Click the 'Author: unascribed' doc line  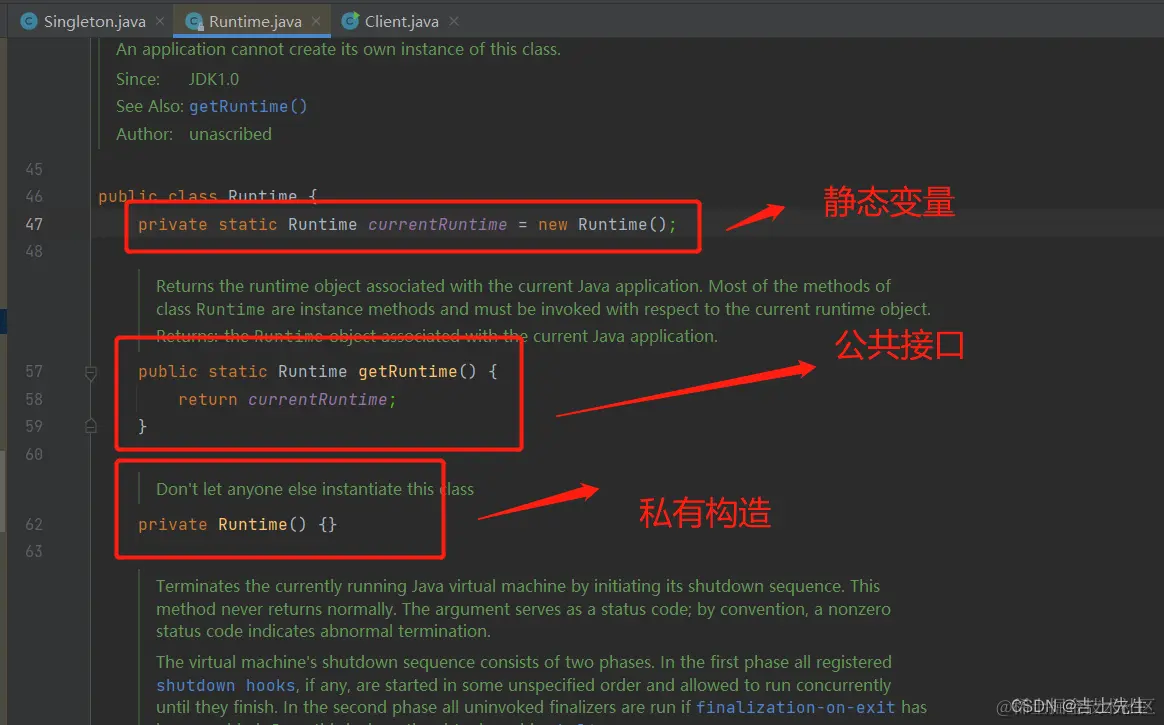194,134
